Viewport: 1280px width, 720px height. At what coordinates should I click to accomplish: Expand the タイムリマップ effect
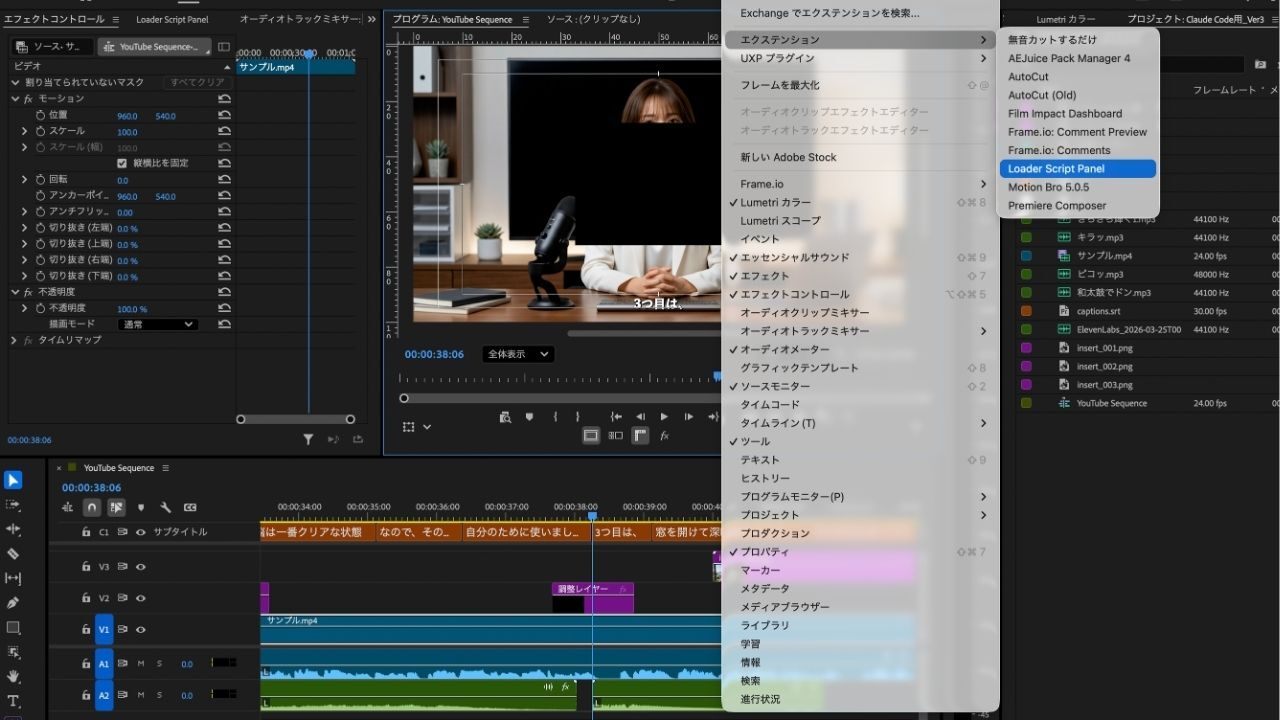[14, 341]
